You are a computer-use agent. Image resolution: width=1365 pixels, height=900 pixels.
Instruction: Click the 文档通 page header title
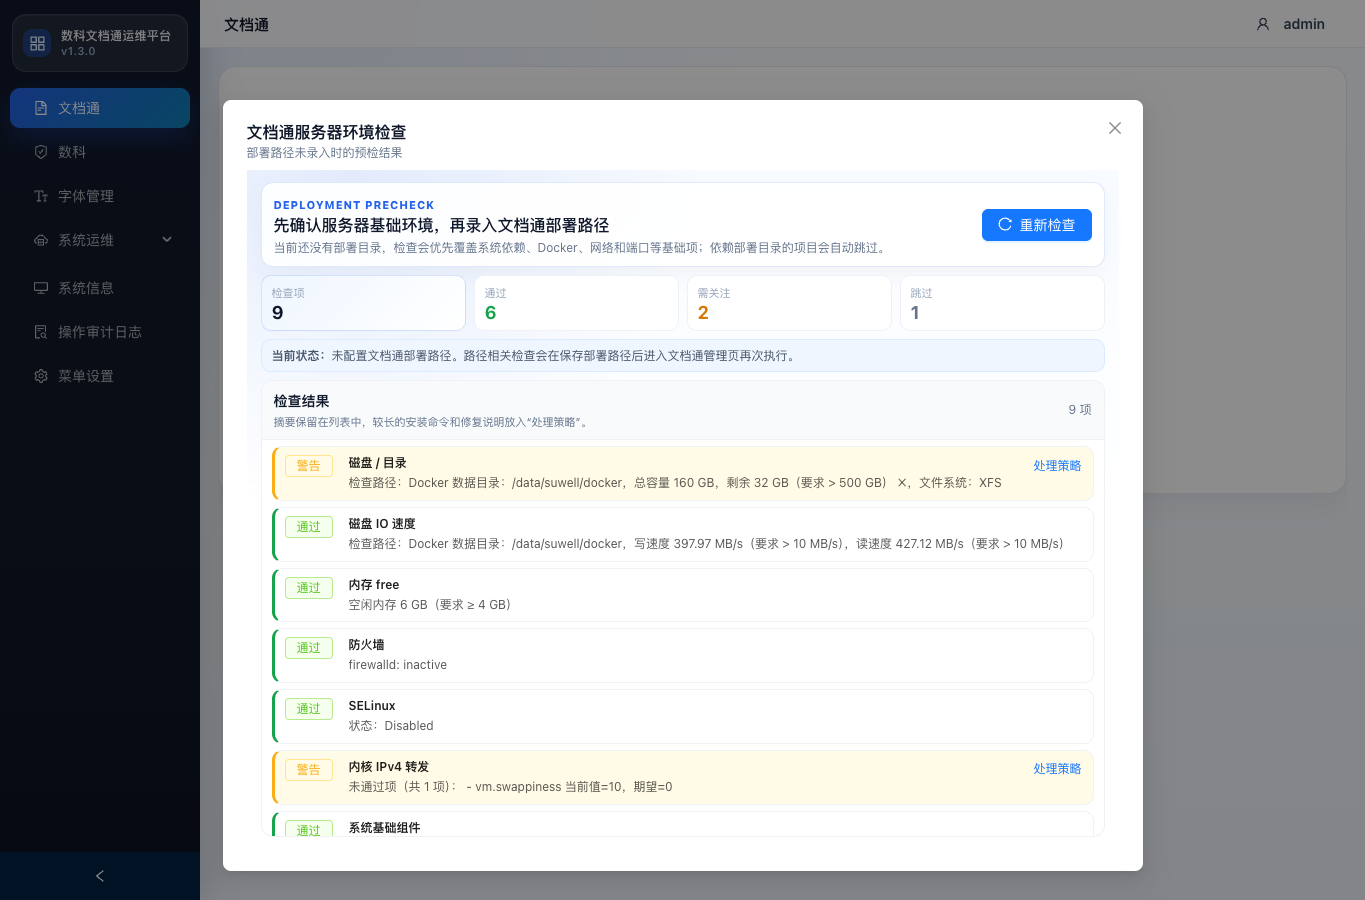click(246, 24)
